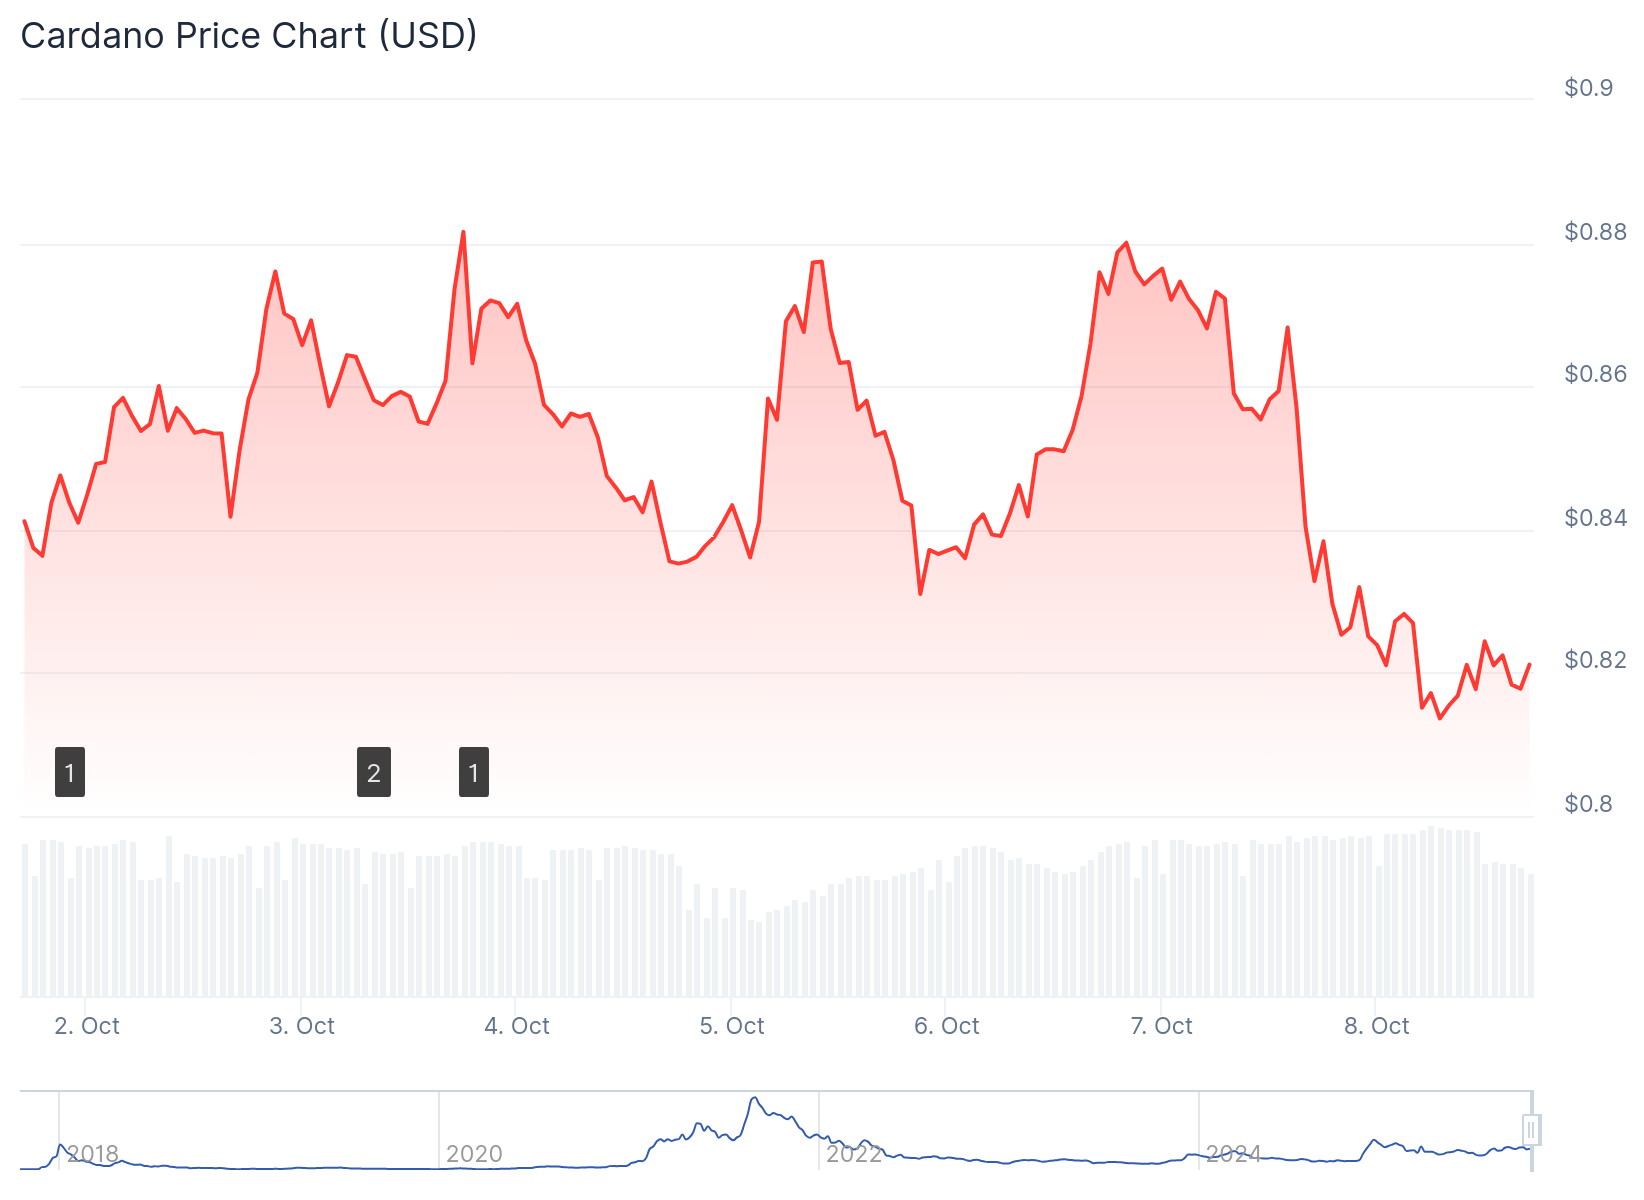Click the $0.84 price axis label
1644x1200 pixels.
1596,518
